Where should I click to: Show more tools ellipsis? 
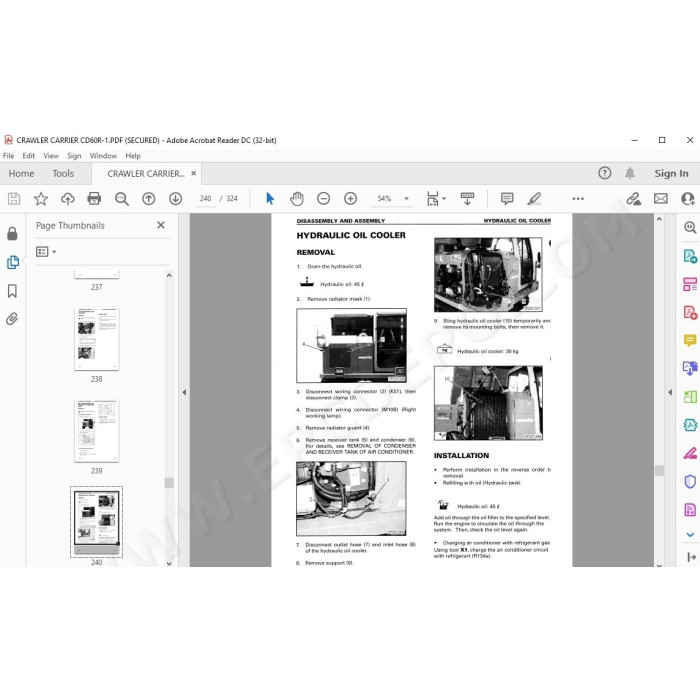[x=578, y=199]
